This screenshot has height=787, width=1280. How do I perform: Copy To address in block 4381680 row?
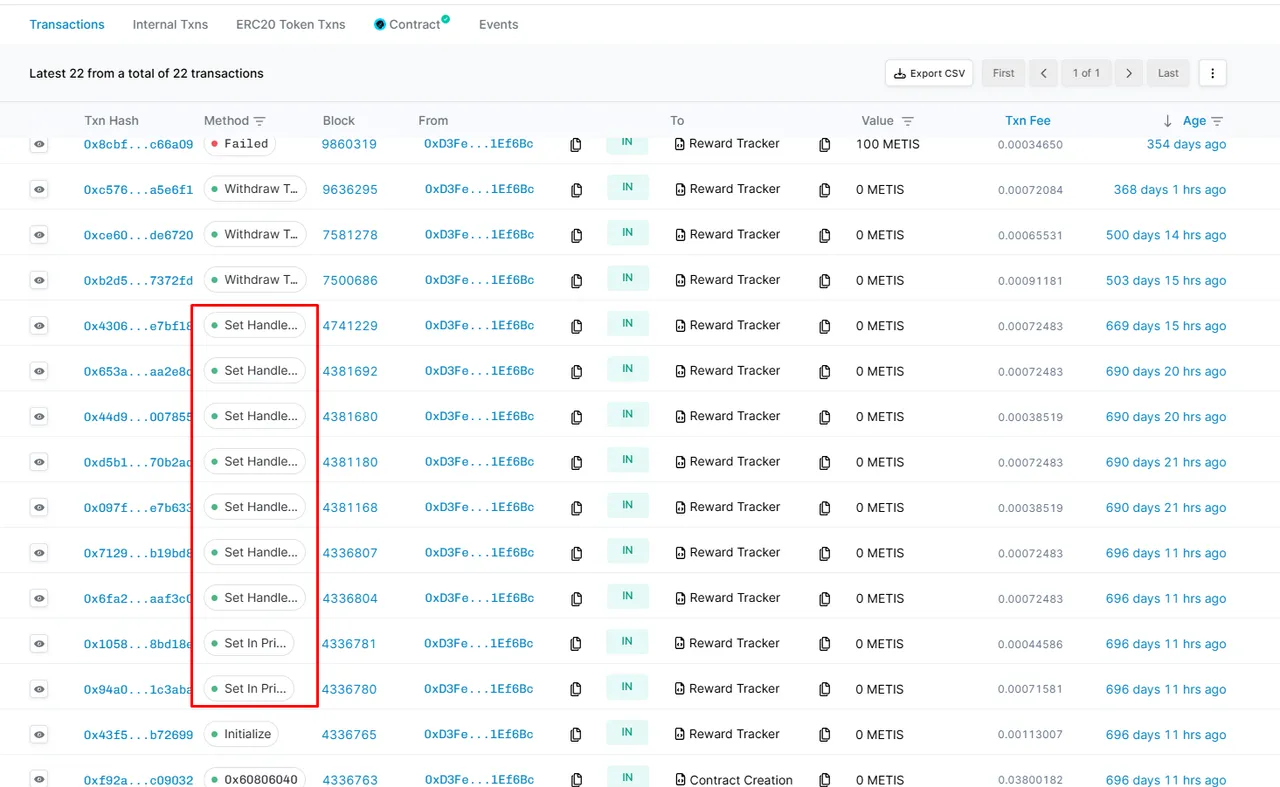tap(824, 417)
